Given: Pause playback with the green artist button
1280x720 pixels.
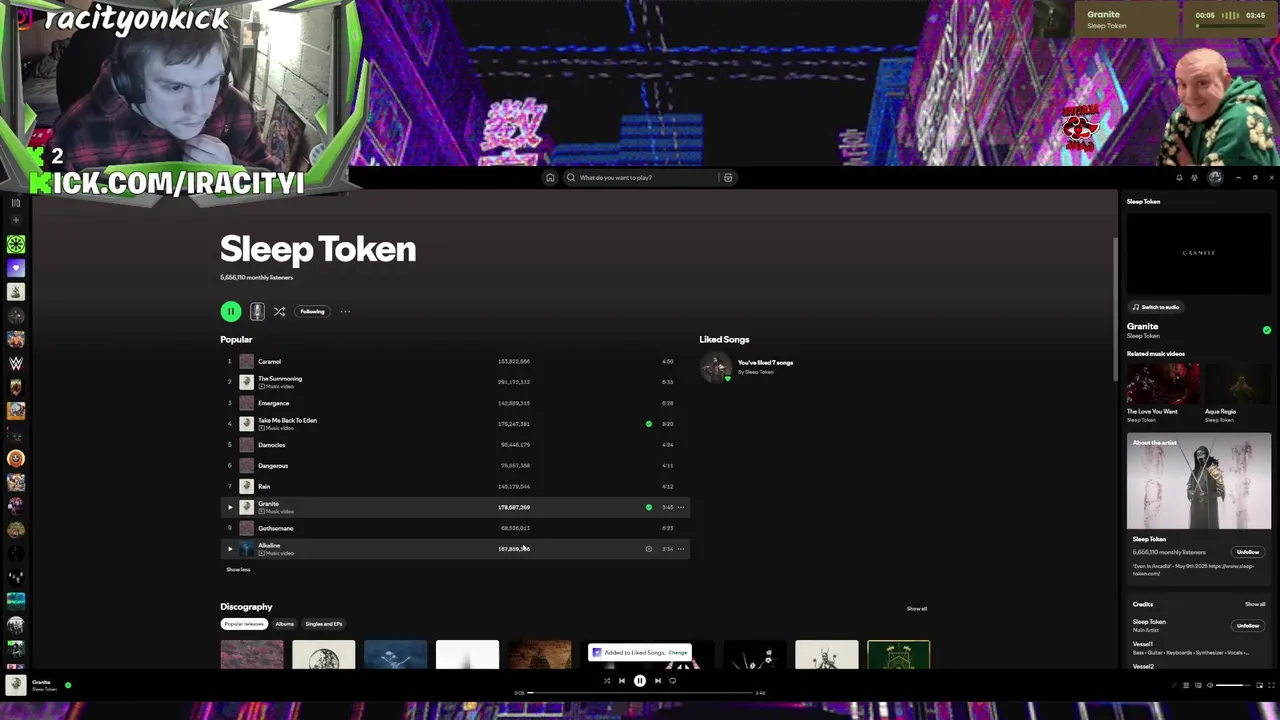Looking at the screenshot, I should tap(231, 312).
